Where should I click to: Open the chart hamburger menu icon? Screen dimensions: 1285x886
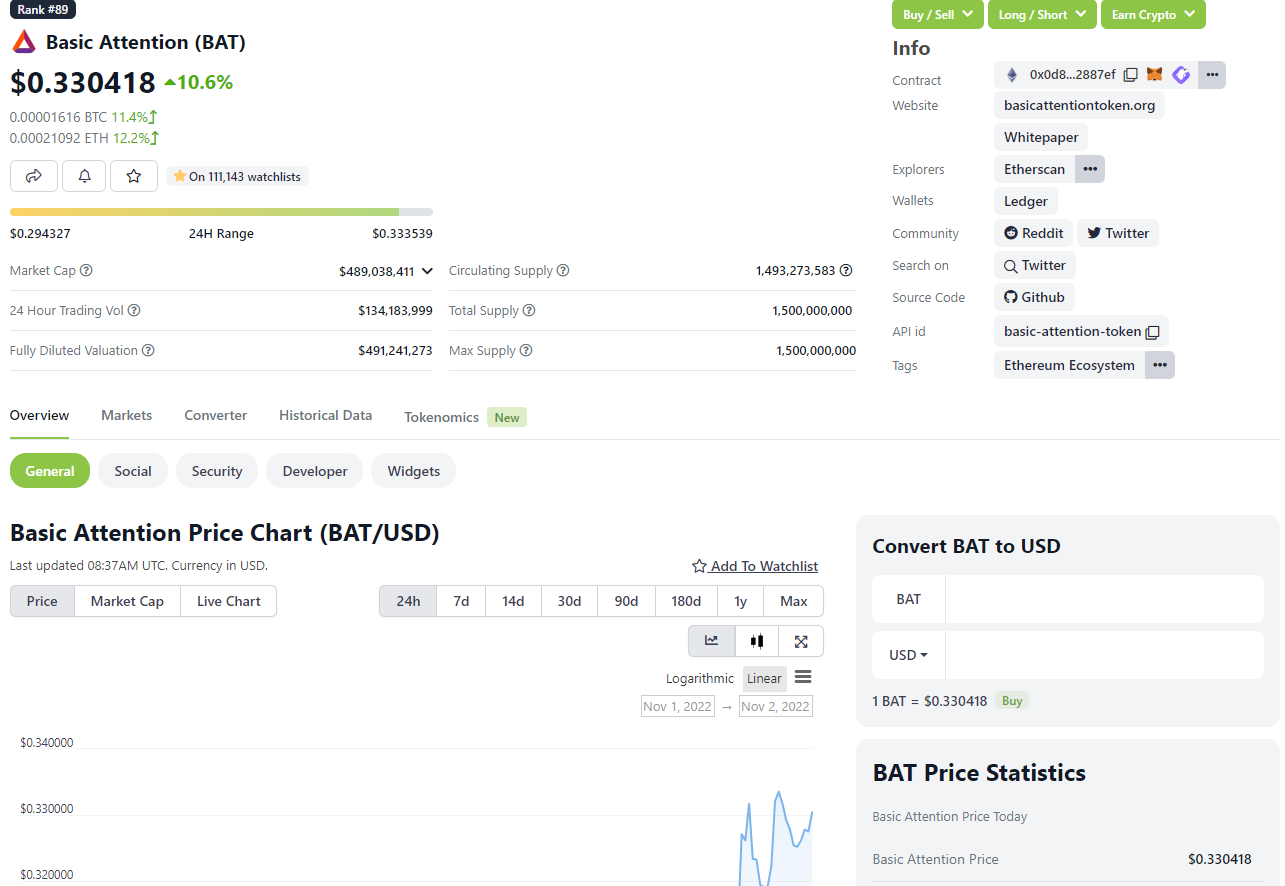tap(803, 678)
